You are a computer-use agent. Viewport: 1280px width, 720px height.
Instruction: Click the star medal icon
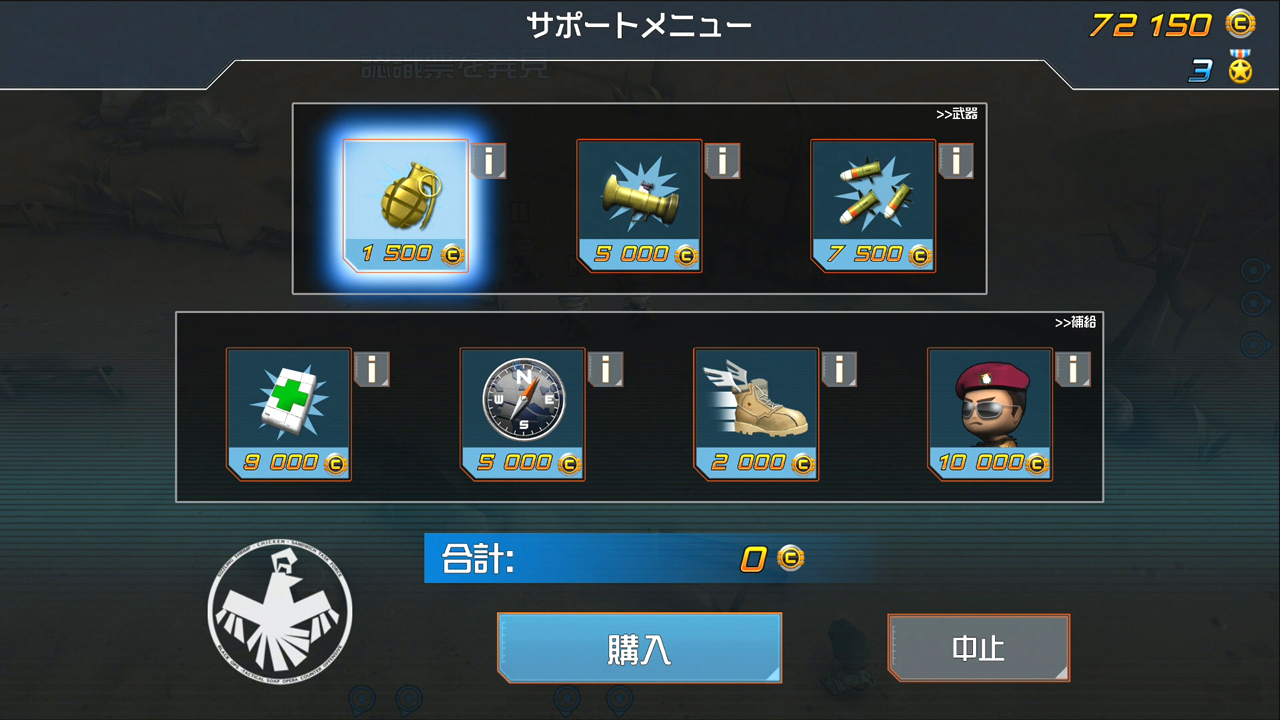click(x=1241, y=67)
